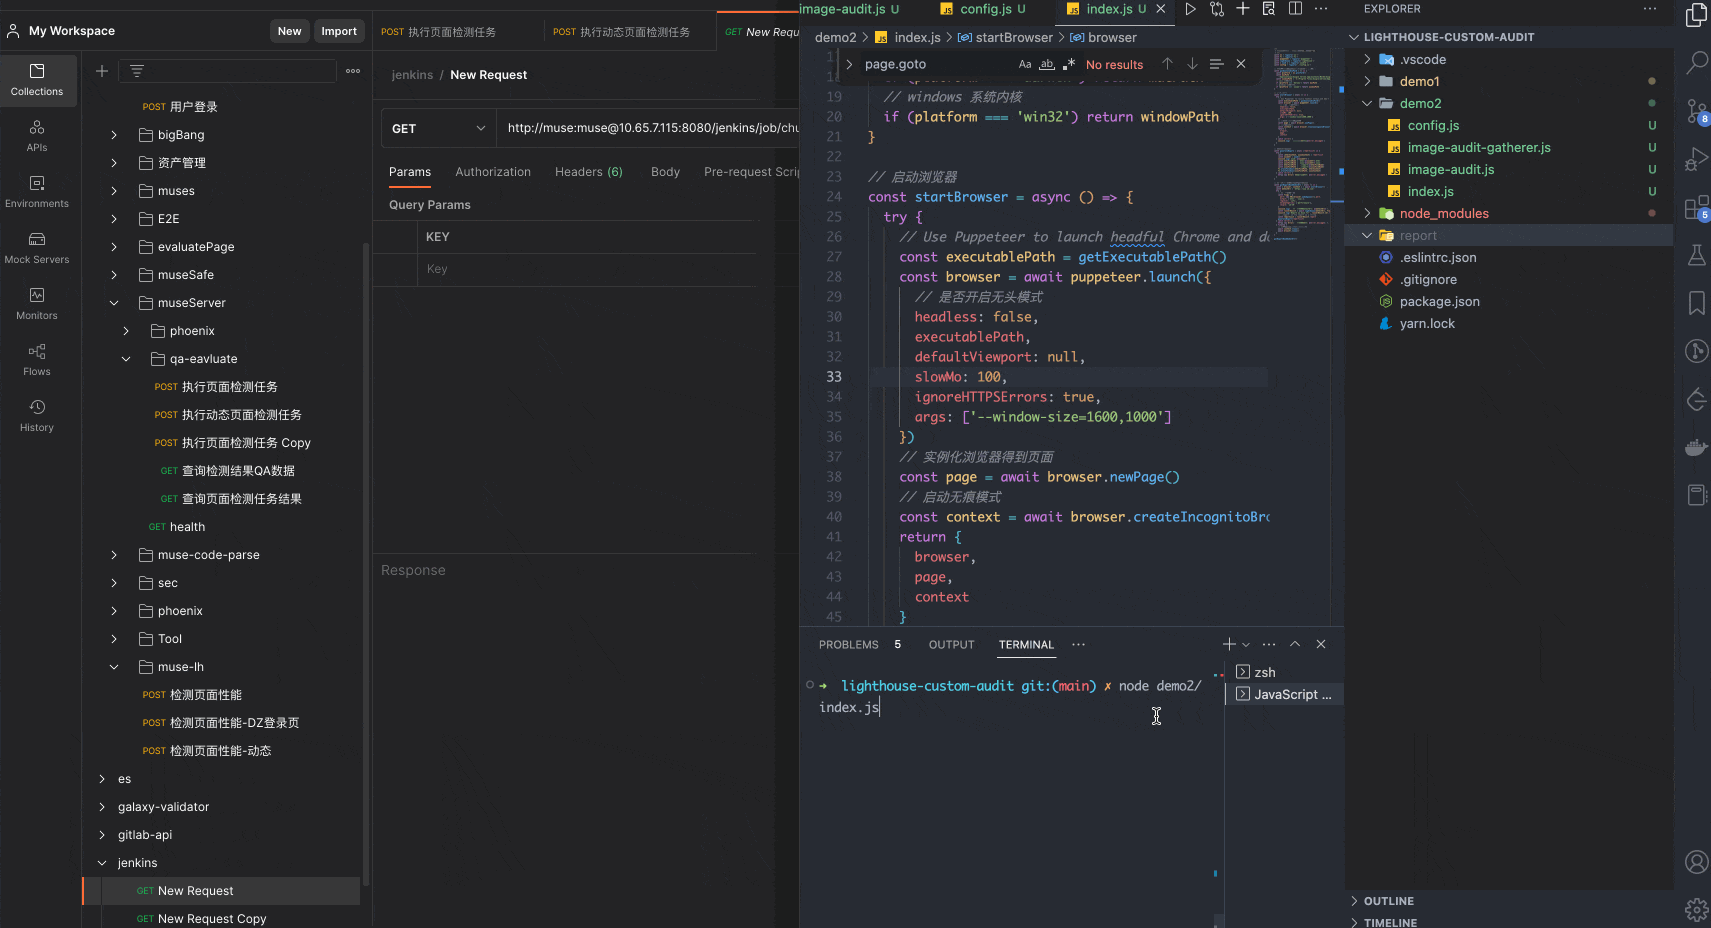Screen dimensions: 1711x928
Task: Expand the bigBang collection folder
Action: (x=114, y=135)
